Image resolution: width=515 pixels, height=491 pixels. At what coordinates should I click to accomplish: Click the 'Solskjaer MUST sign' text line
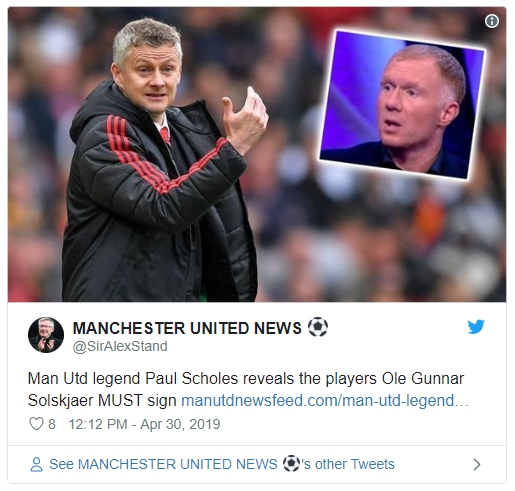tap(102, 400)
